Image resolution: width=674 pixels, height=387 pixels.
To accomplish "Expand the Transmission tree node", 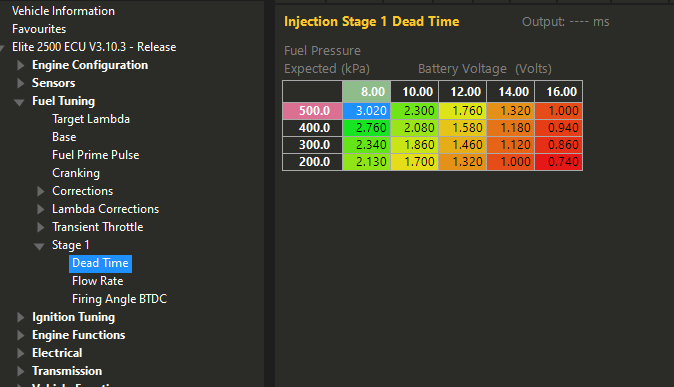I will click(x=20, y=371).
